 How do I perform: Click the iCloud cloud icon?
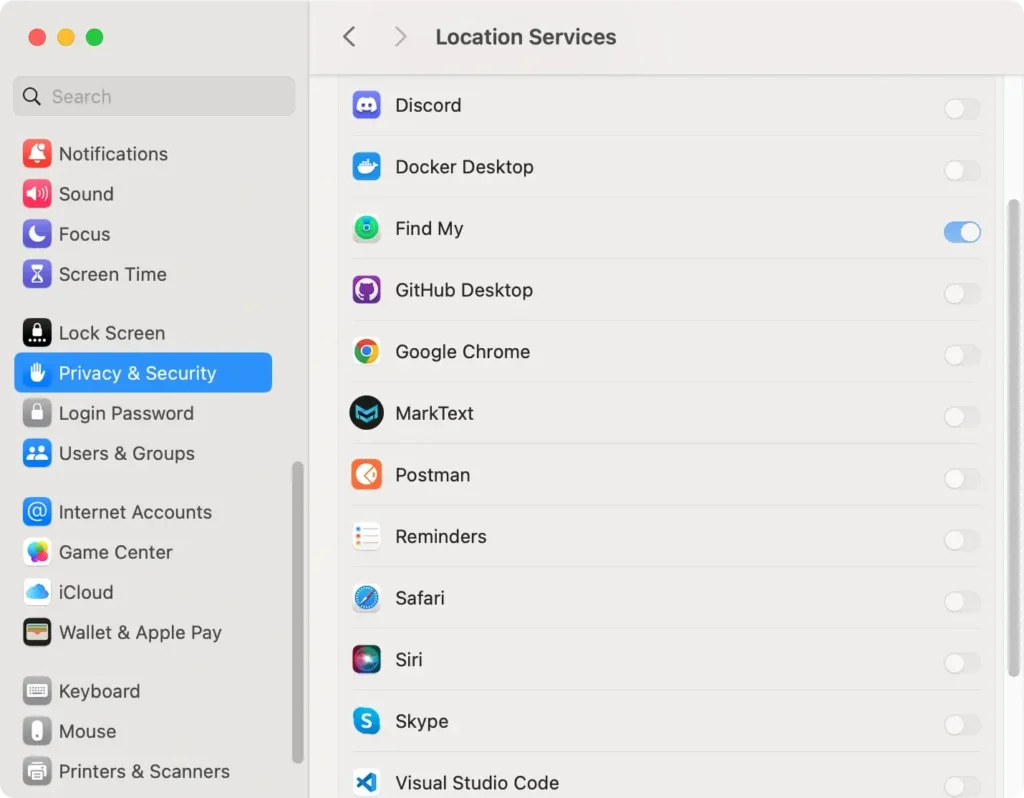click(37, 592)
